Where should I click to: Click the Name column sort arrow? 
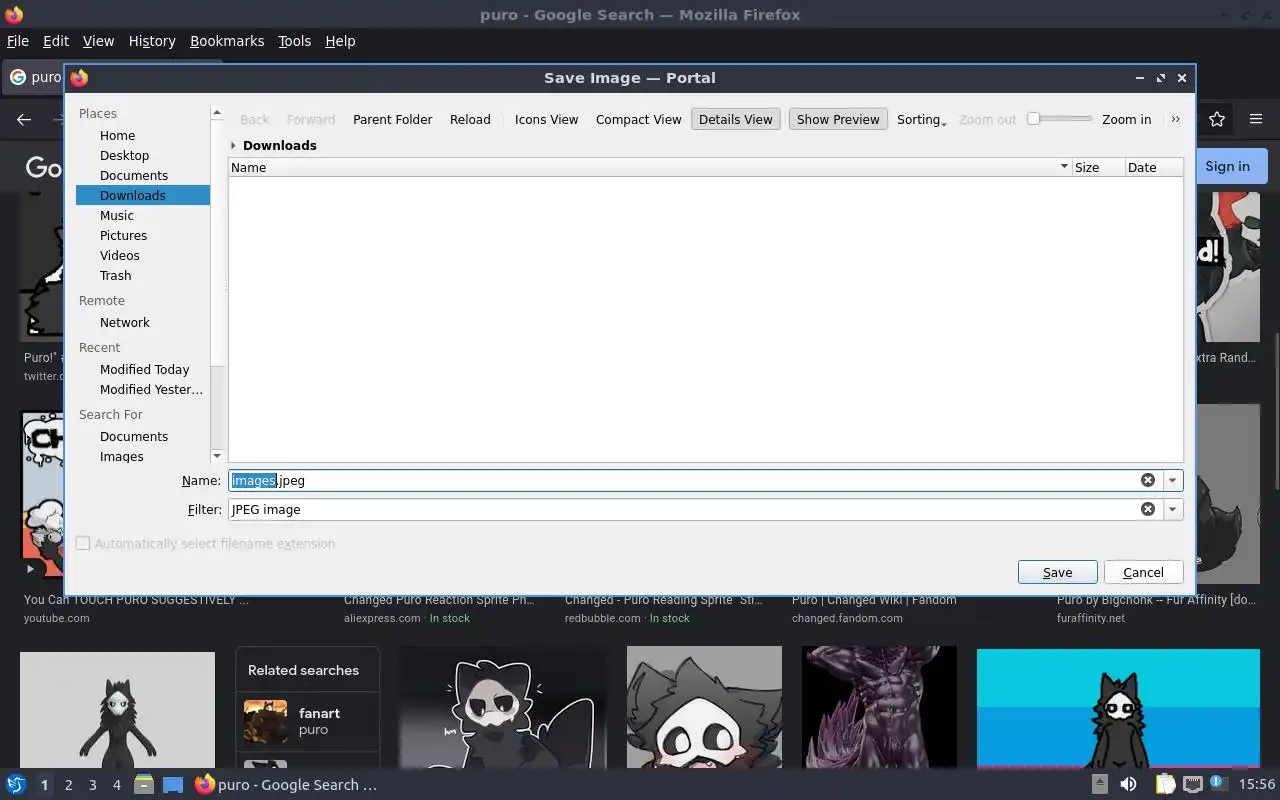pos(1064,167)
